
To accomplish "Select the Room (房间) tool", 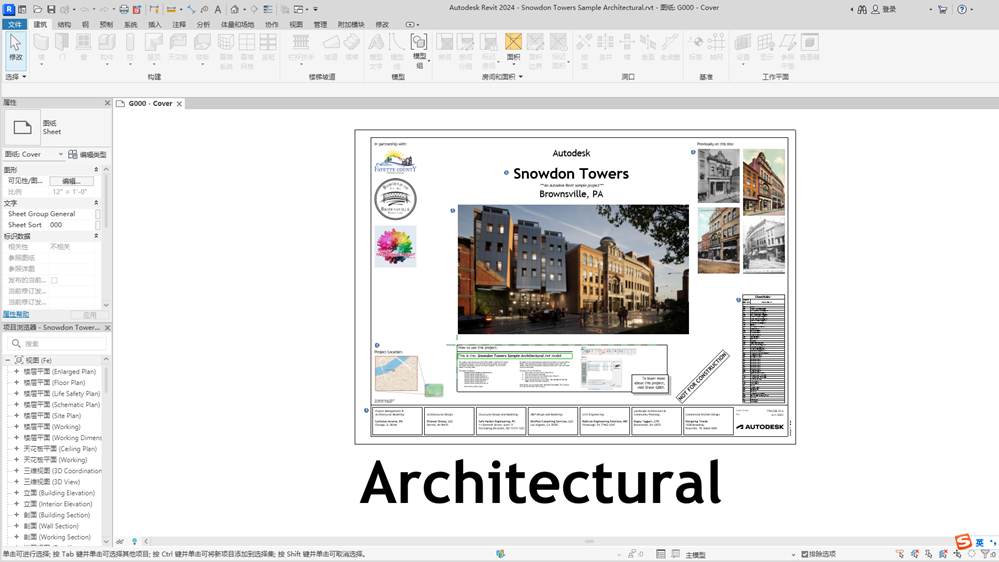I will click(x=444, y=48).
